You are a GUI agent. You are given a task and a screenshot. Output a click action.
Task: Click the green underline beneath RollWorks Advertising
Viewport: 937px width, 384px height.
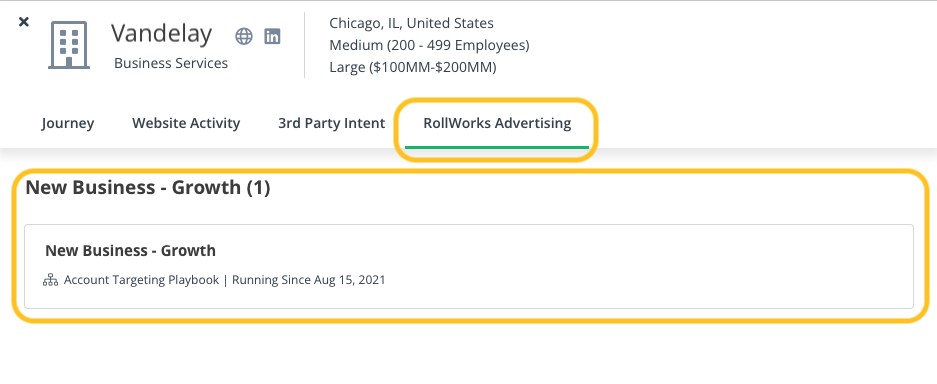point(497,146)
